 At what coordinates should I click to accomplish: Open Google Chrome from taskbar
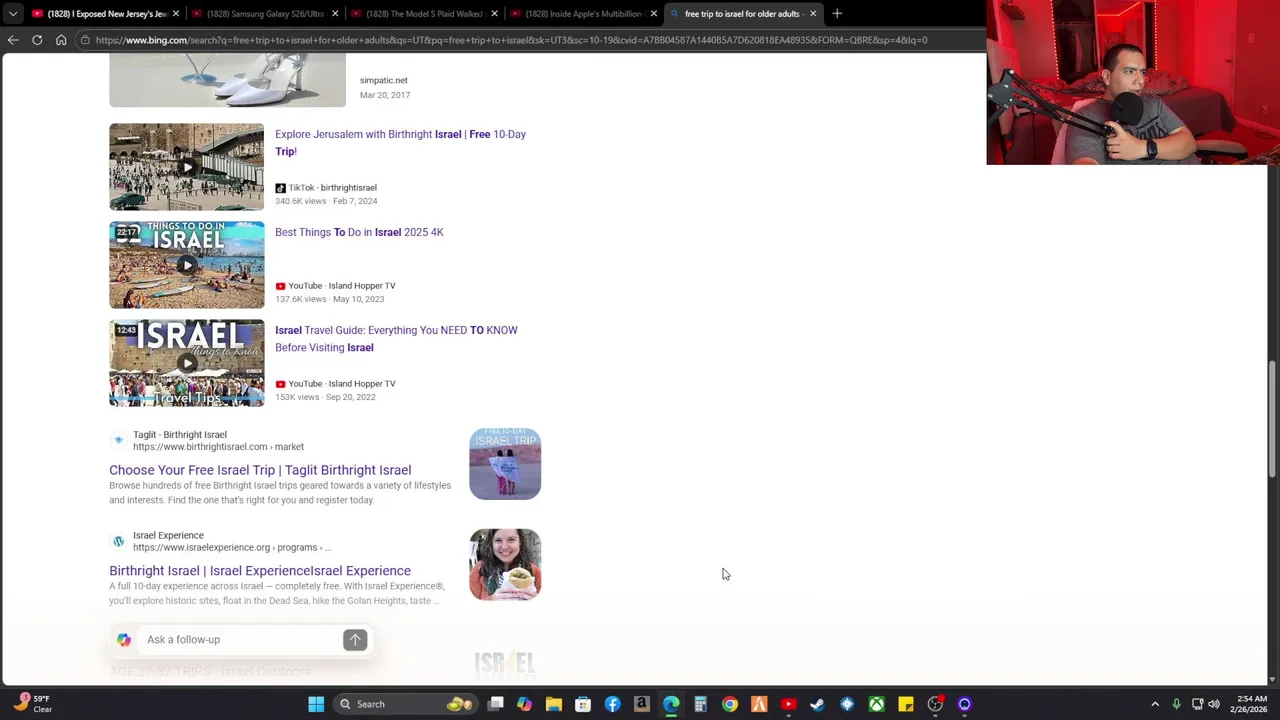730,704
